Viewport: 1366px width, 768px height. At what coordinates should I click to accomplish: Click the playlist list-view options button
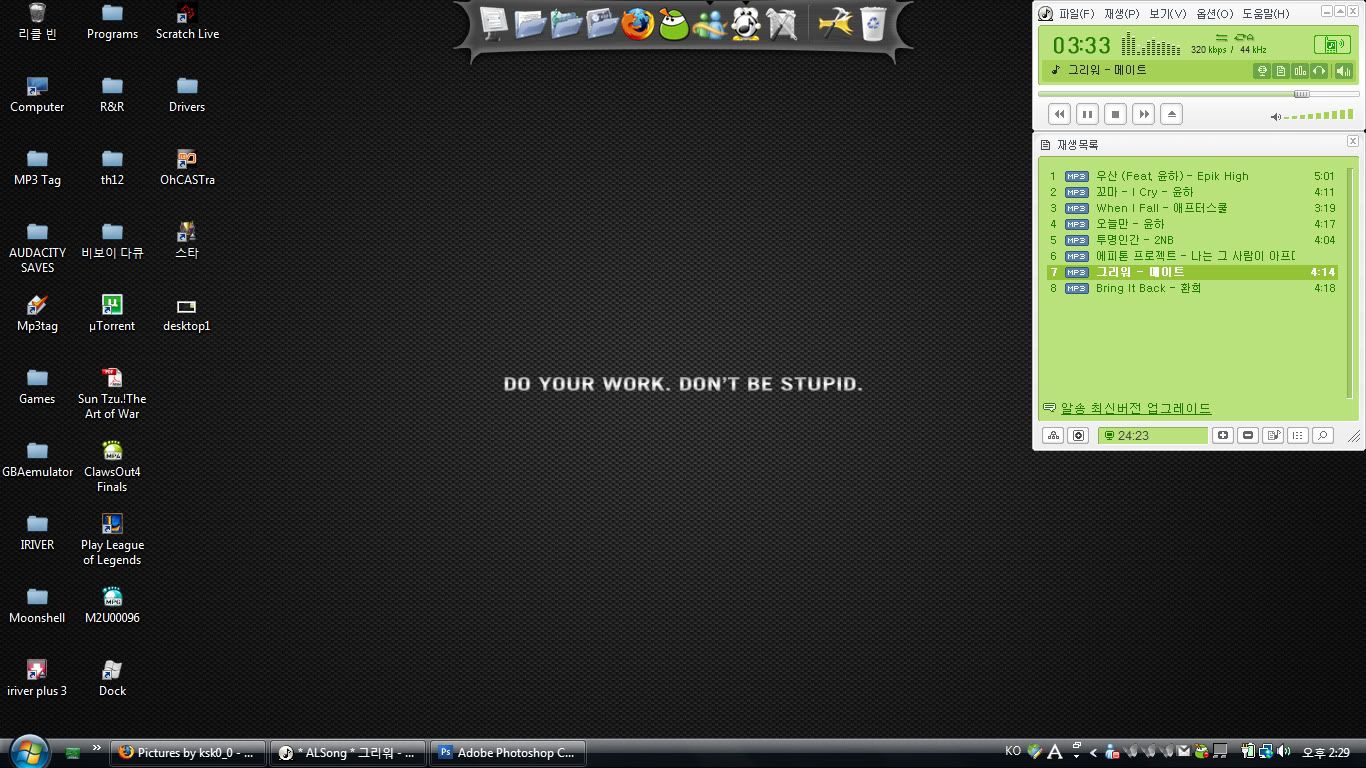tap(1297, 435)
